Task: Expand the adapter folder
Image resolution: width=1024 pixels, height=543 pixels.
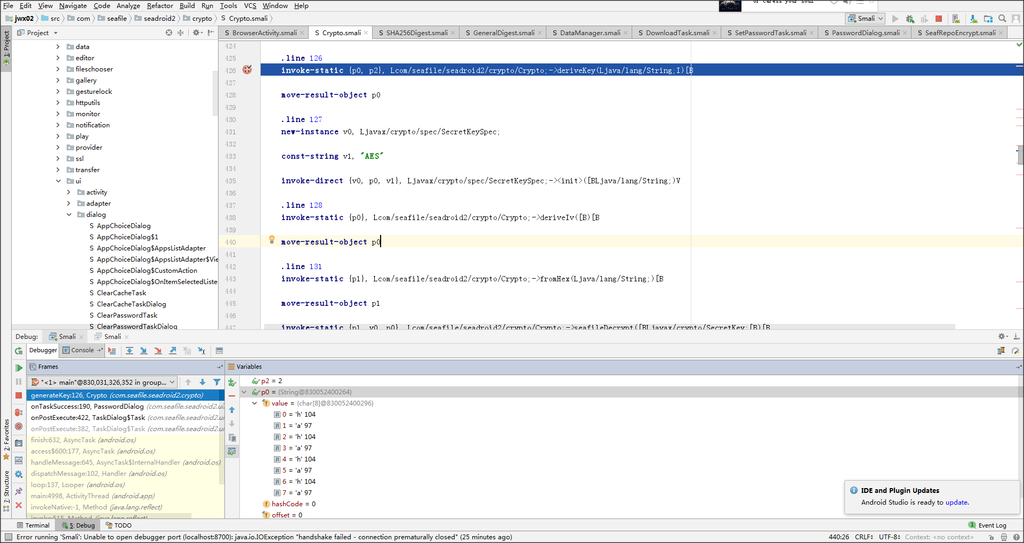Action: 69,203
